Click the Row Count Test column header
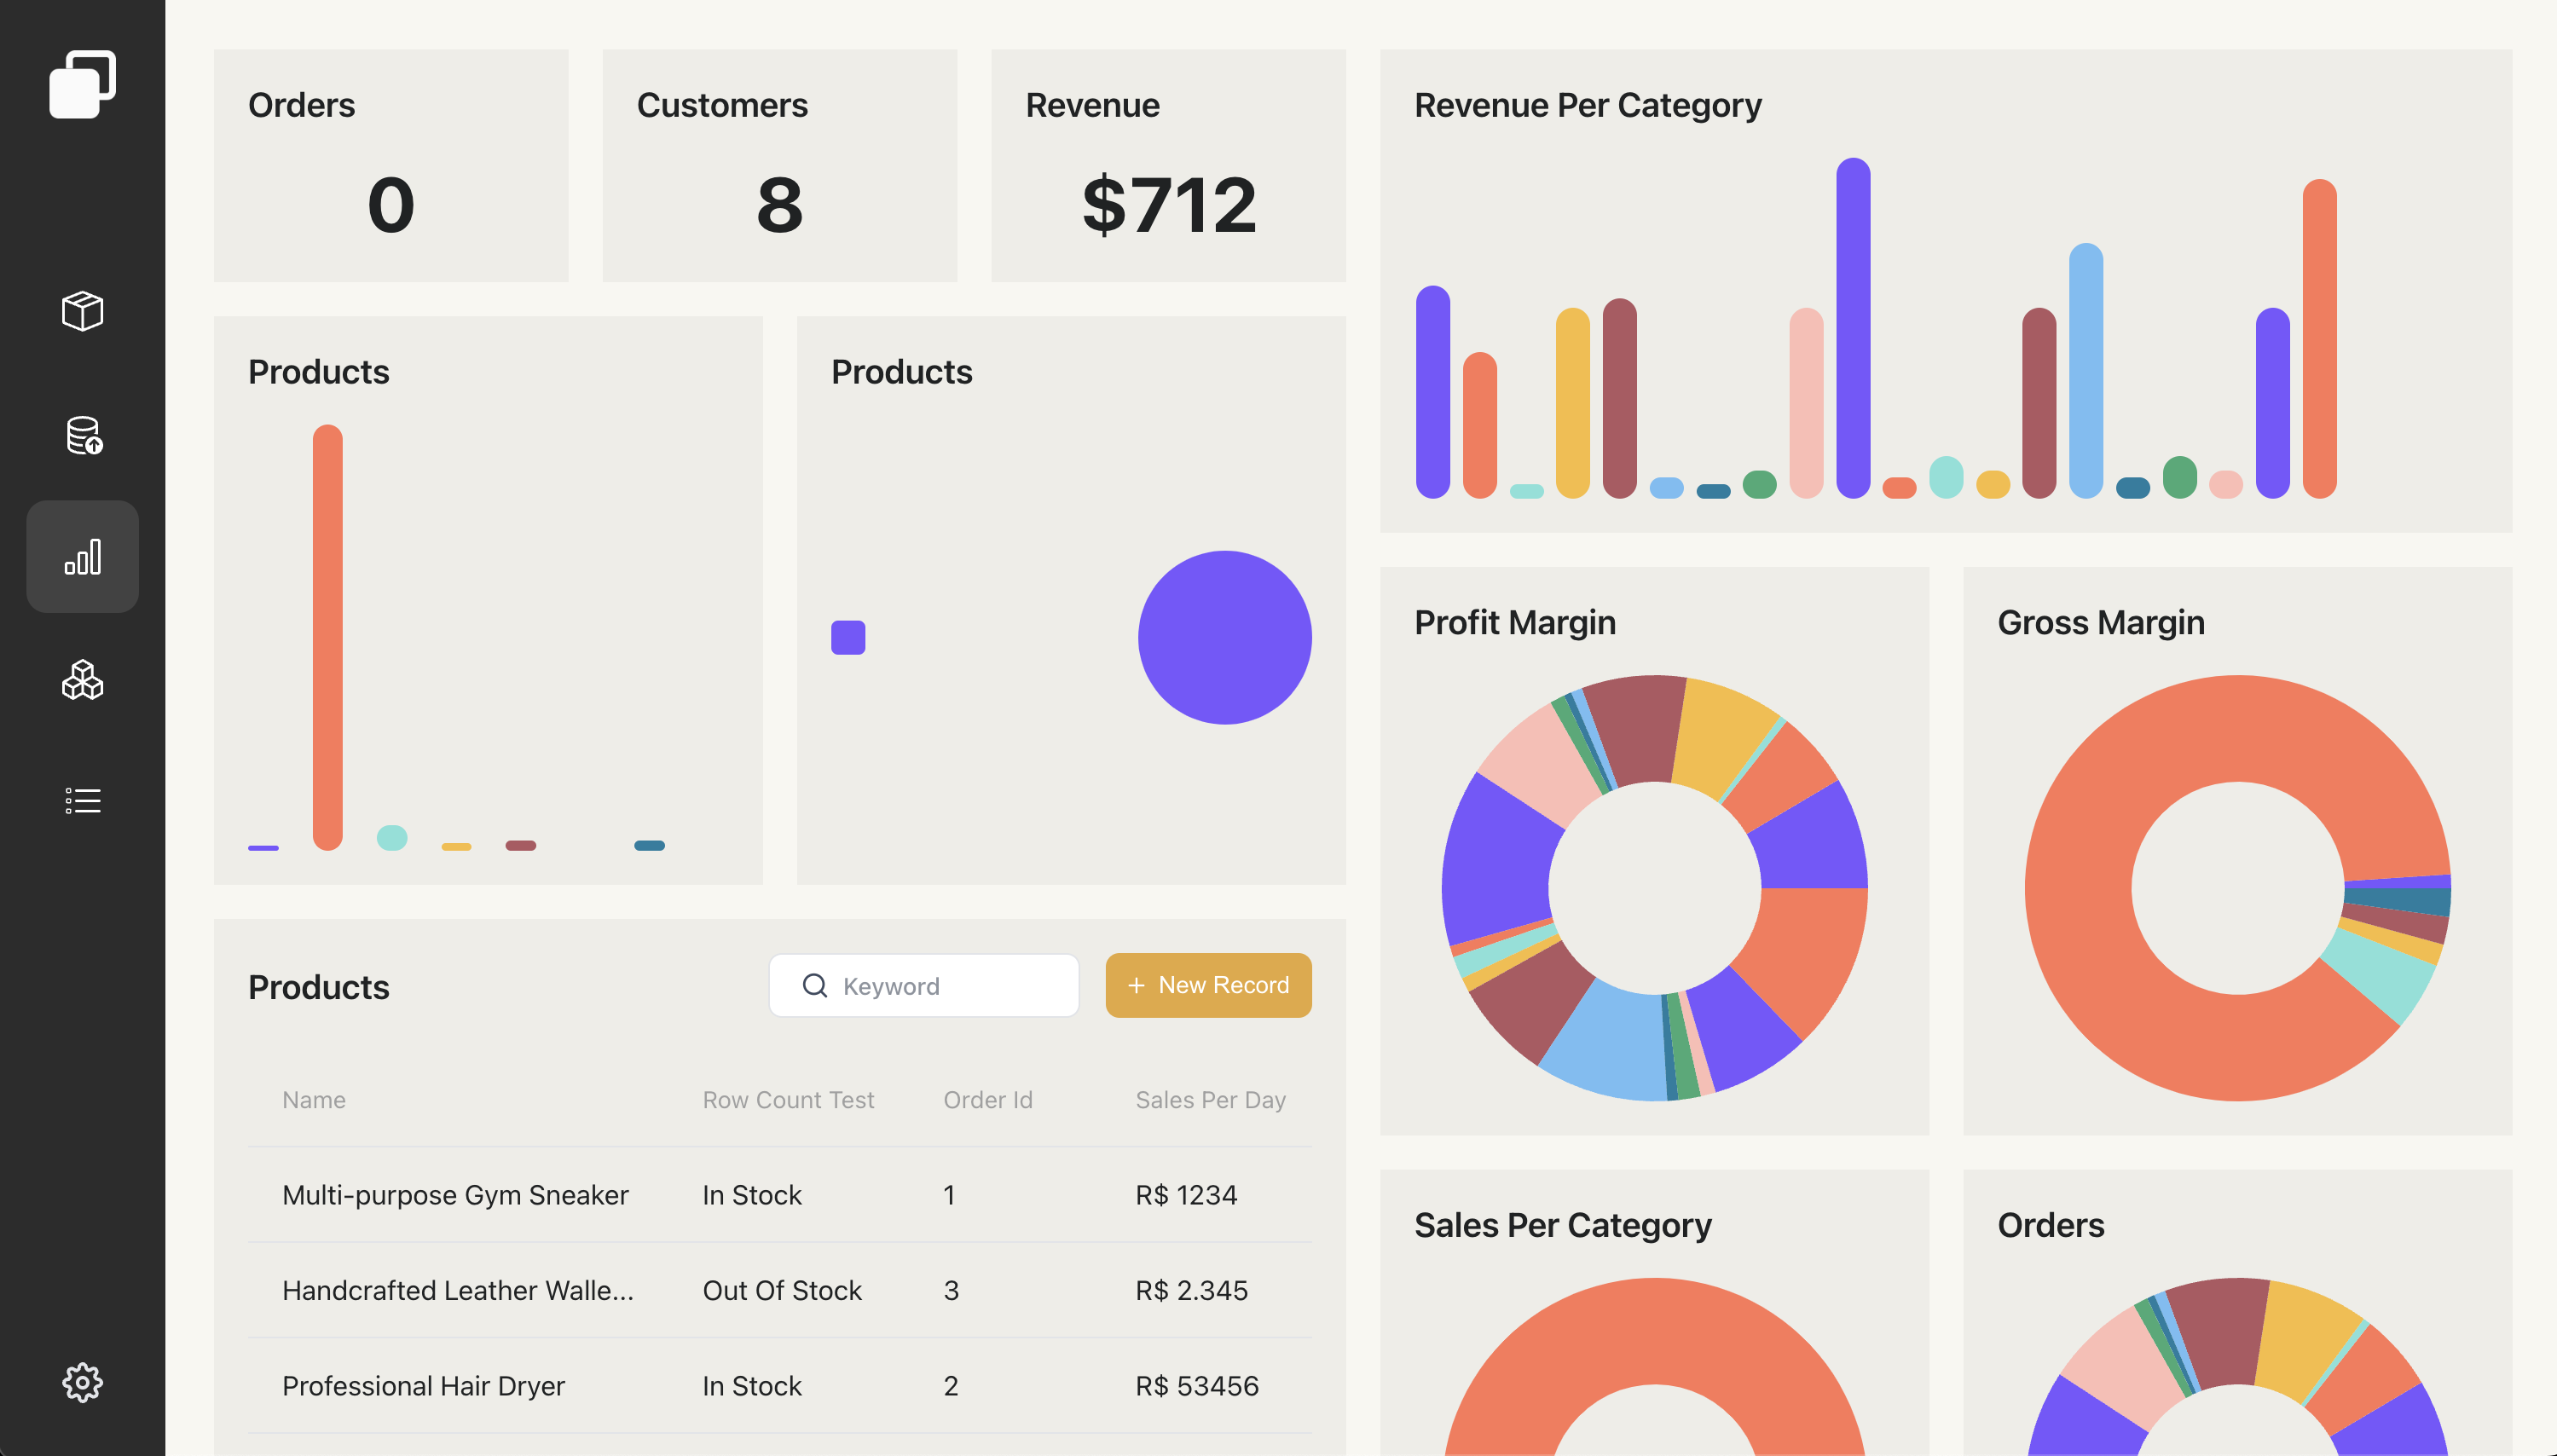The width and height of the screenshot is (2557, 1456). coord(787,1100)
